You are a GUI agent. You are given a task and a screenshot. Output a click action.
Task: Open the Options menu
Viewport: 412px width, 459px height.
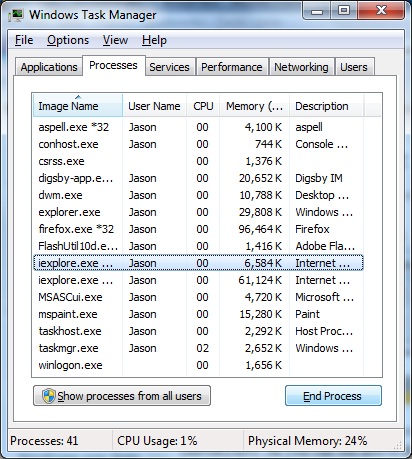click(68, 40)
